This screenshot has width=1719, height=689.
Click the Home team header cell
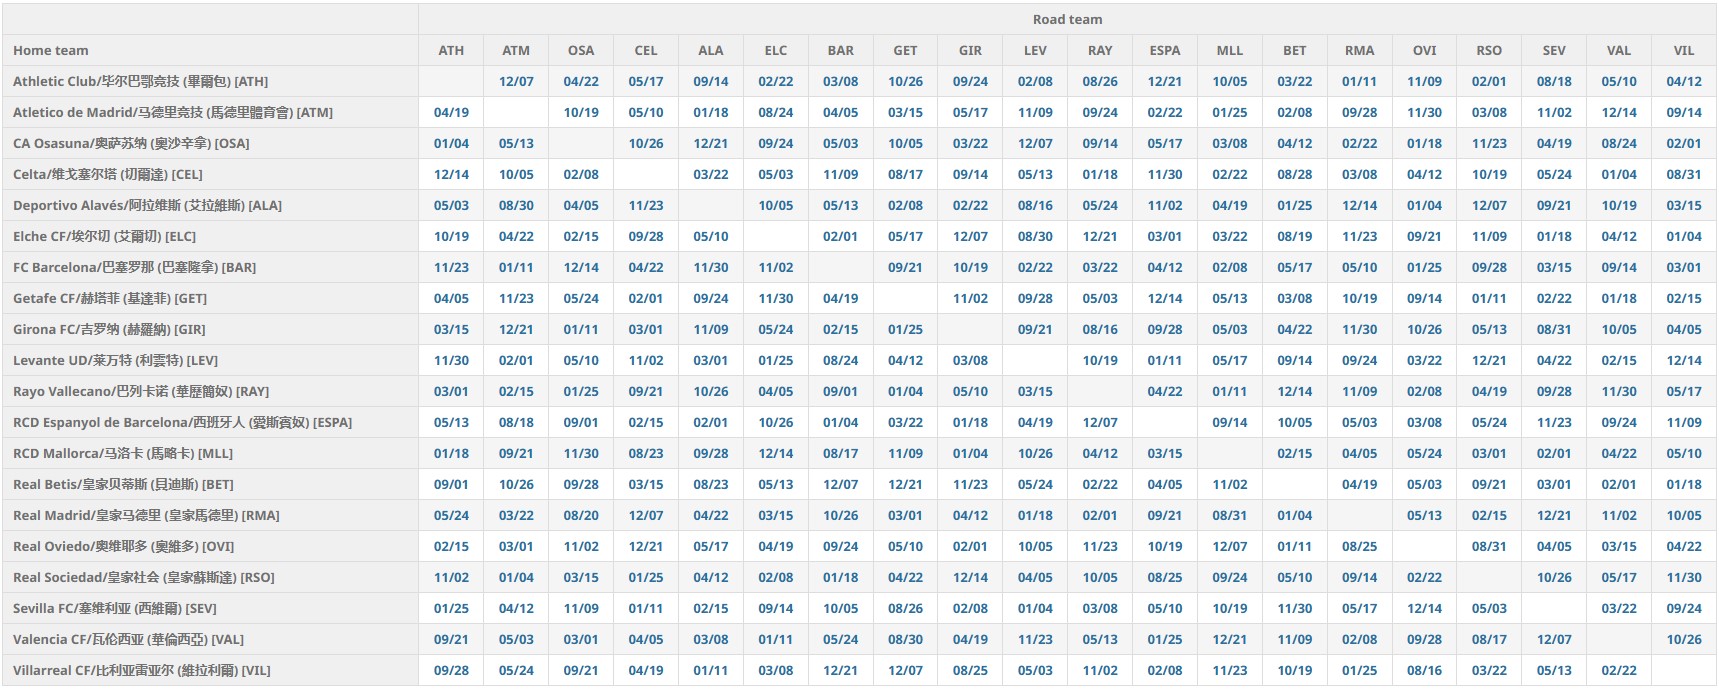(51, 50)
